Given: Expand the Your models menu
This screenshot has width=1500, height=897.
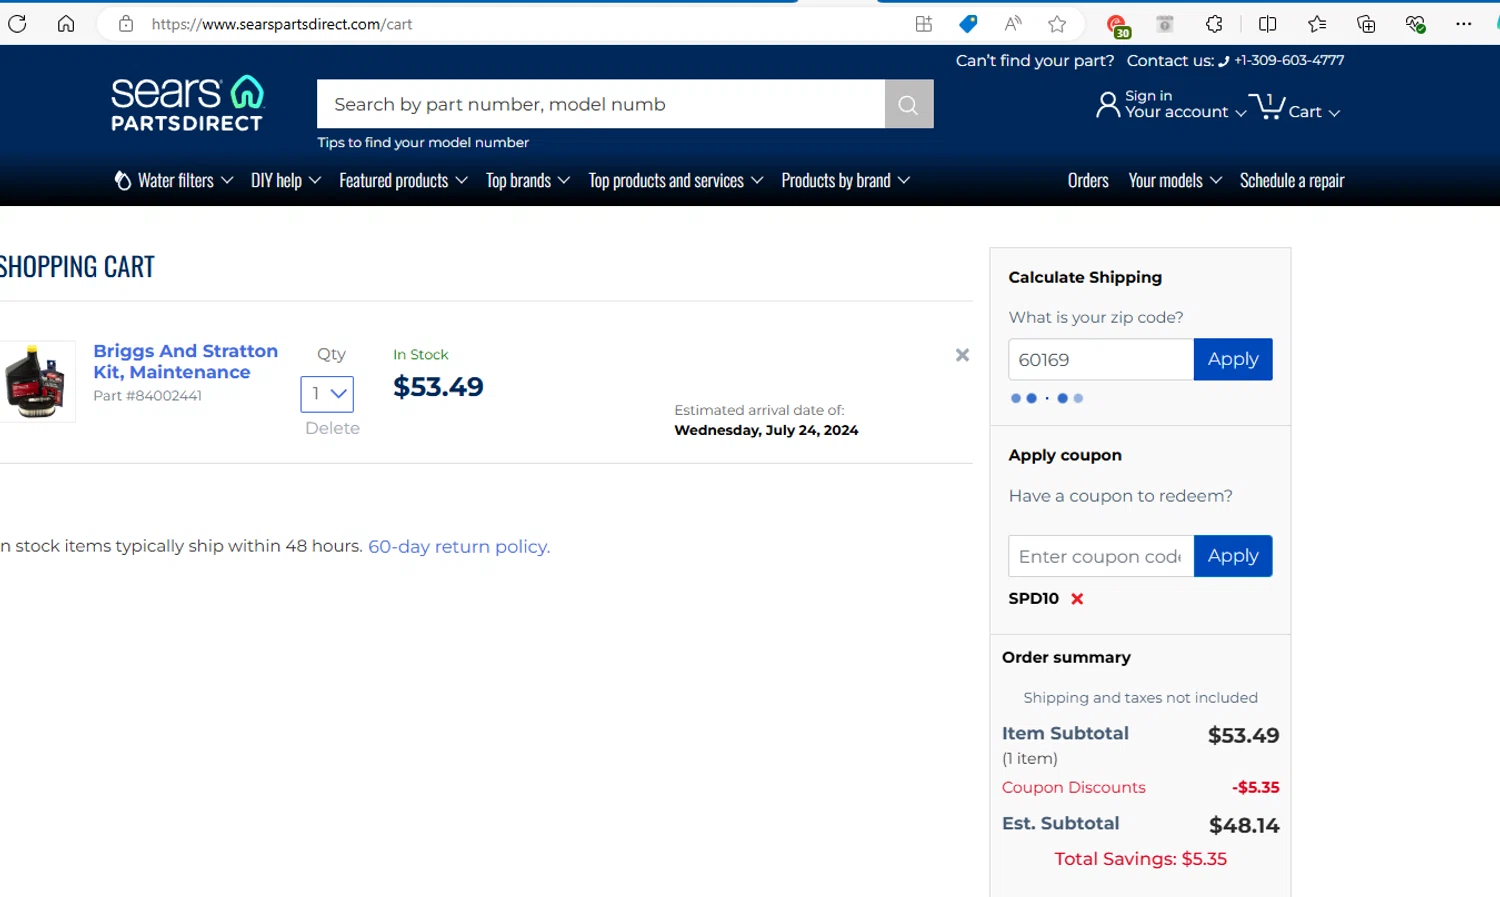Looking at the screenshot, I should tap(1175, 181).
